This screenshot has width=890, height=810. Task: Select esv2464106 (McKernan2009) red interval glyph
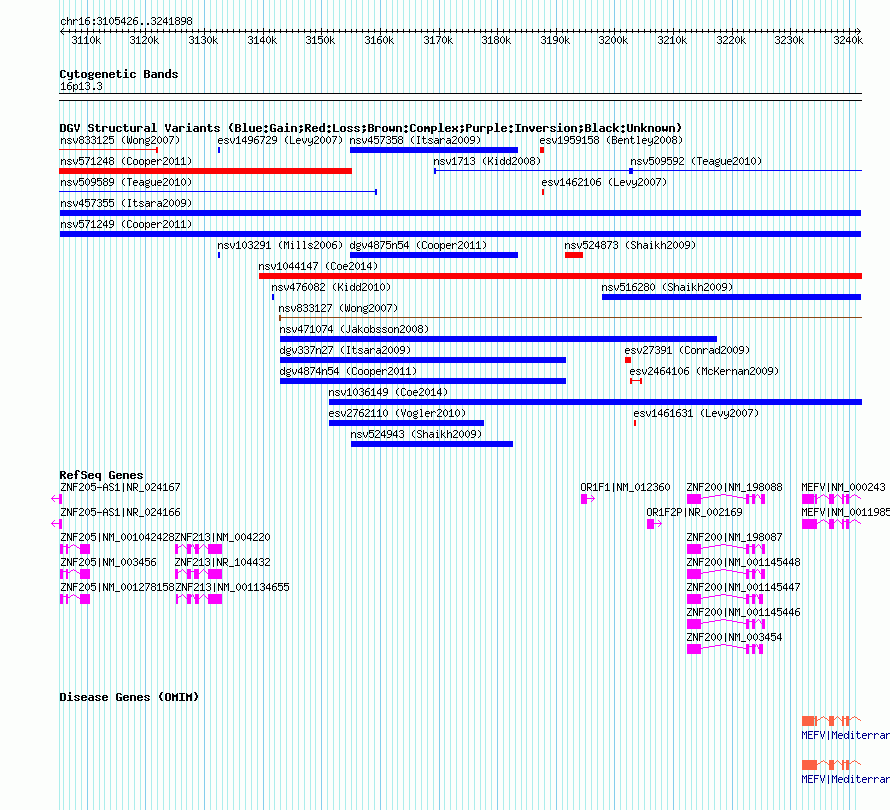tap(636, 381)
